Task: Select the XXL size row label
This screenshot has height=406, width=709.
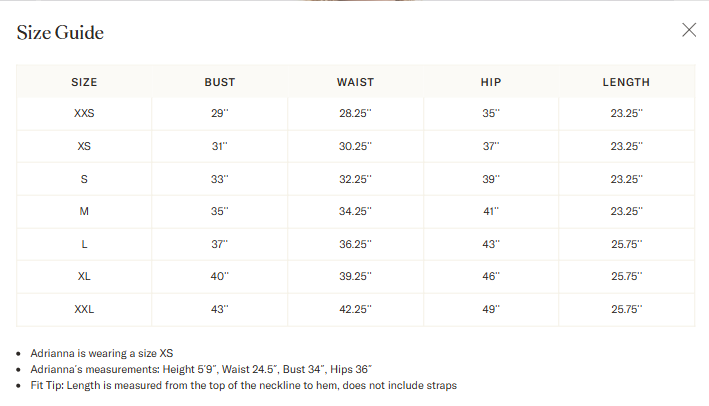Action: click(84, 309)
